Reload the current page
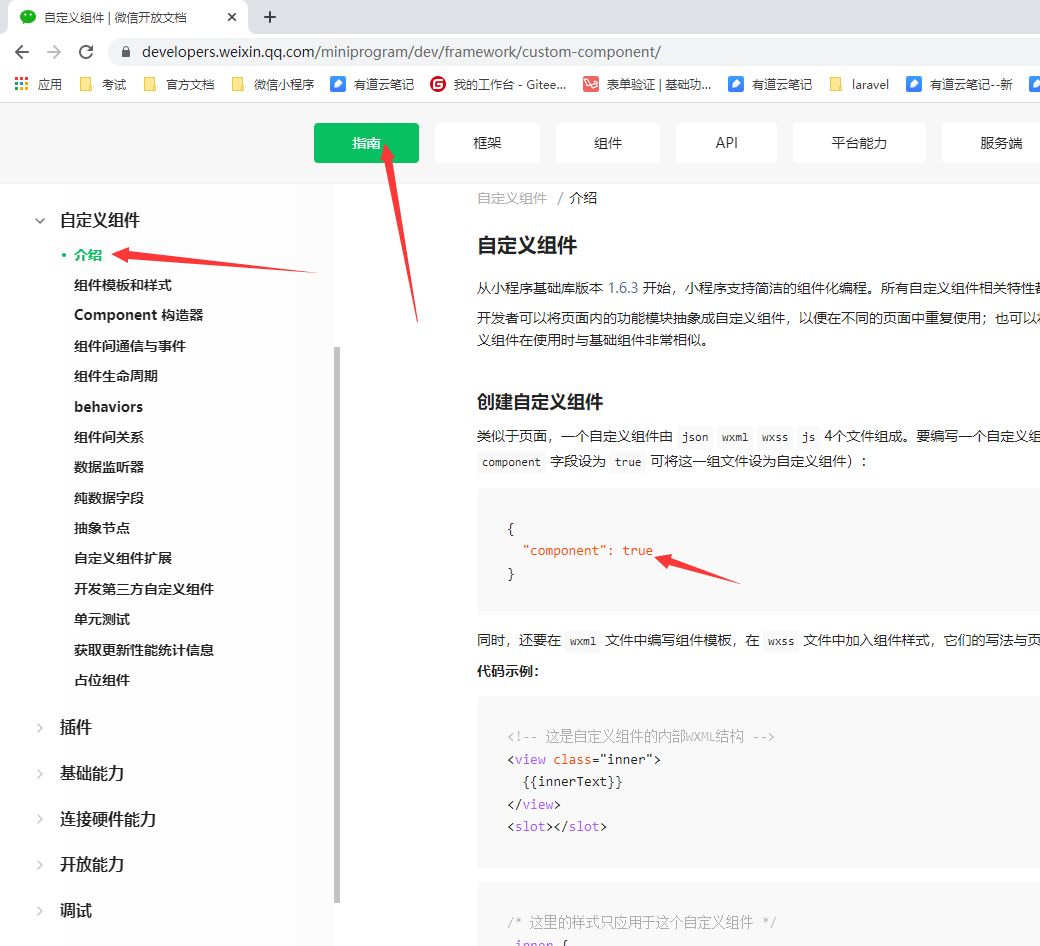Screen dimensions: 1040x946 (x=88, y=51)
